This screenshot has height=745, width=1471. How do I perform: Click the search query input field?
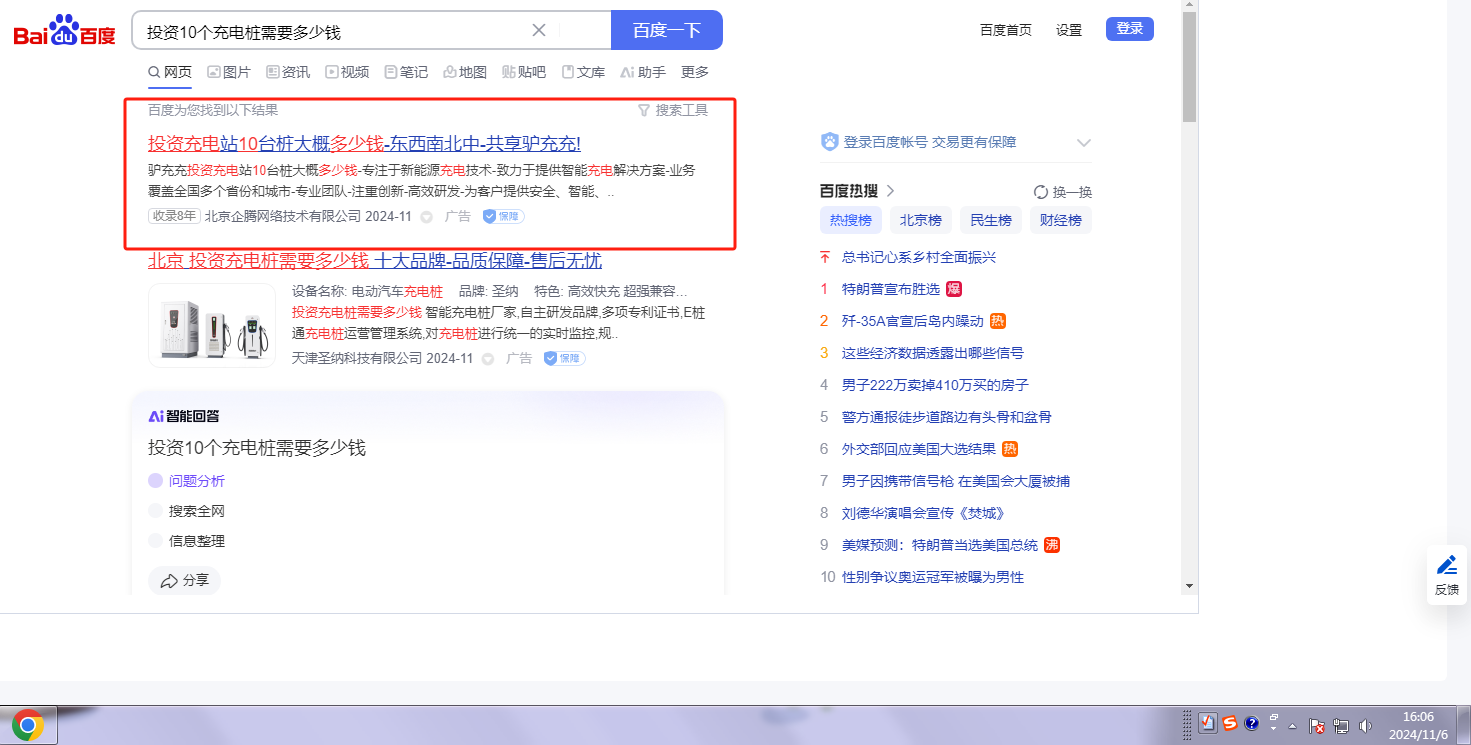[x=330, y=31]
